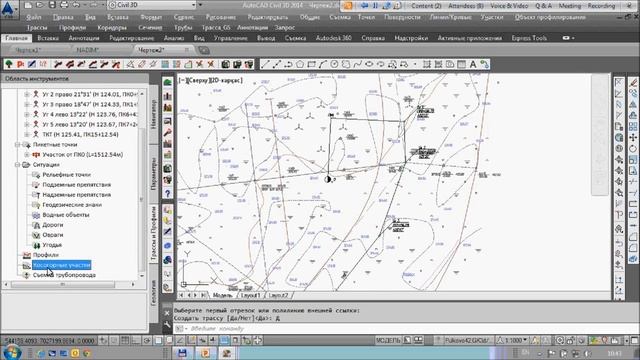Click the blue helmet icon in vertical strip
Viewport: 640px width, 360px height.
coord(167,260)
